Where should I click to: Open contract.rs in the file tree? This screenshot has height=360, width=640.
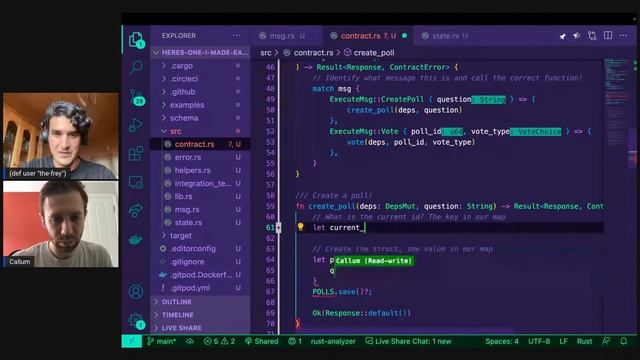[x=200, y=144]
